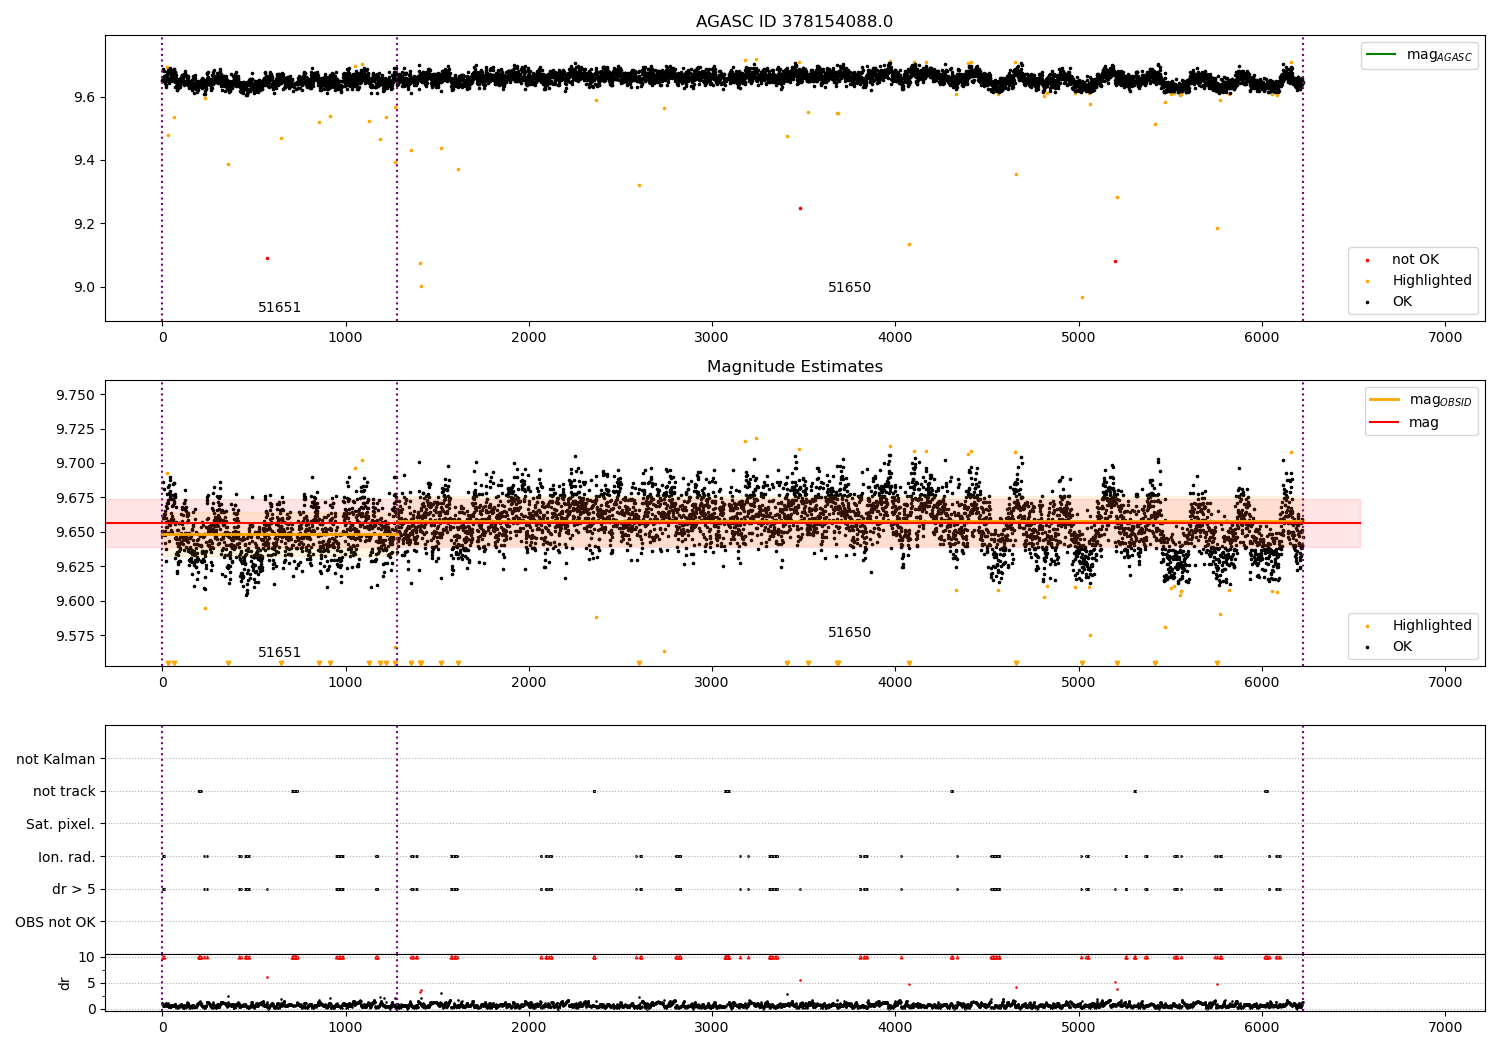Click the "not track" row label
Image resolution: width=1500 pixels, height=1050 pixels.
pyautogui.click(x=64, y=792)
